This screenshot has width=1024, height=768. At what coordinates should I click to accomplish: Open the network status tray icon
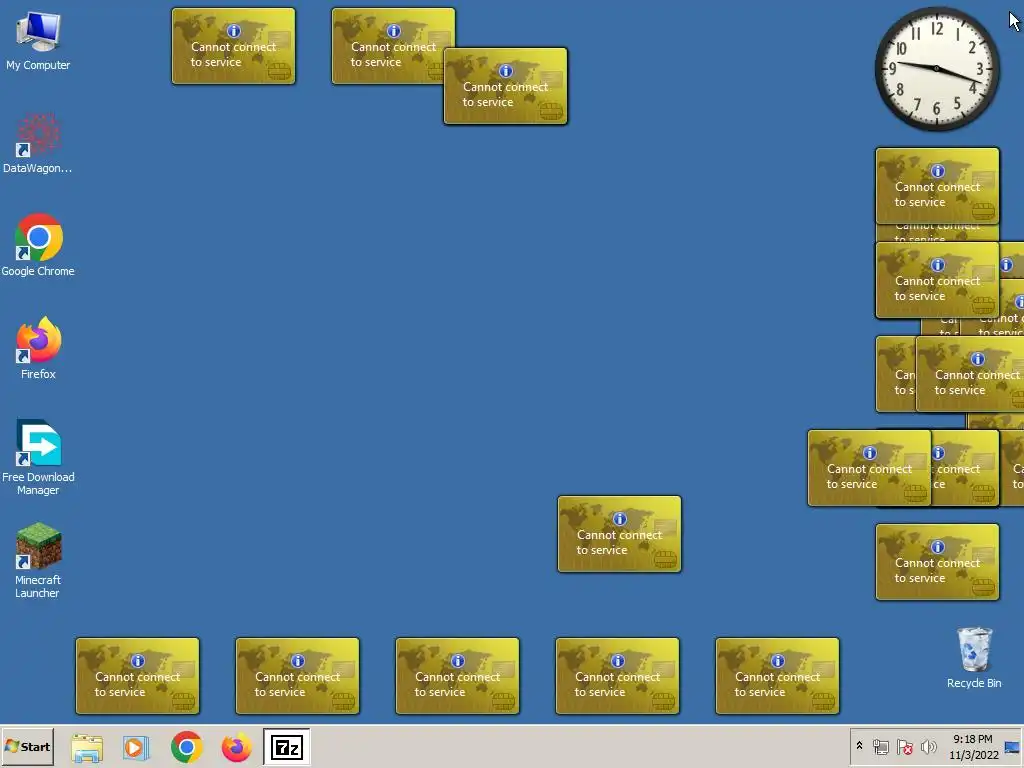[881, 746]
